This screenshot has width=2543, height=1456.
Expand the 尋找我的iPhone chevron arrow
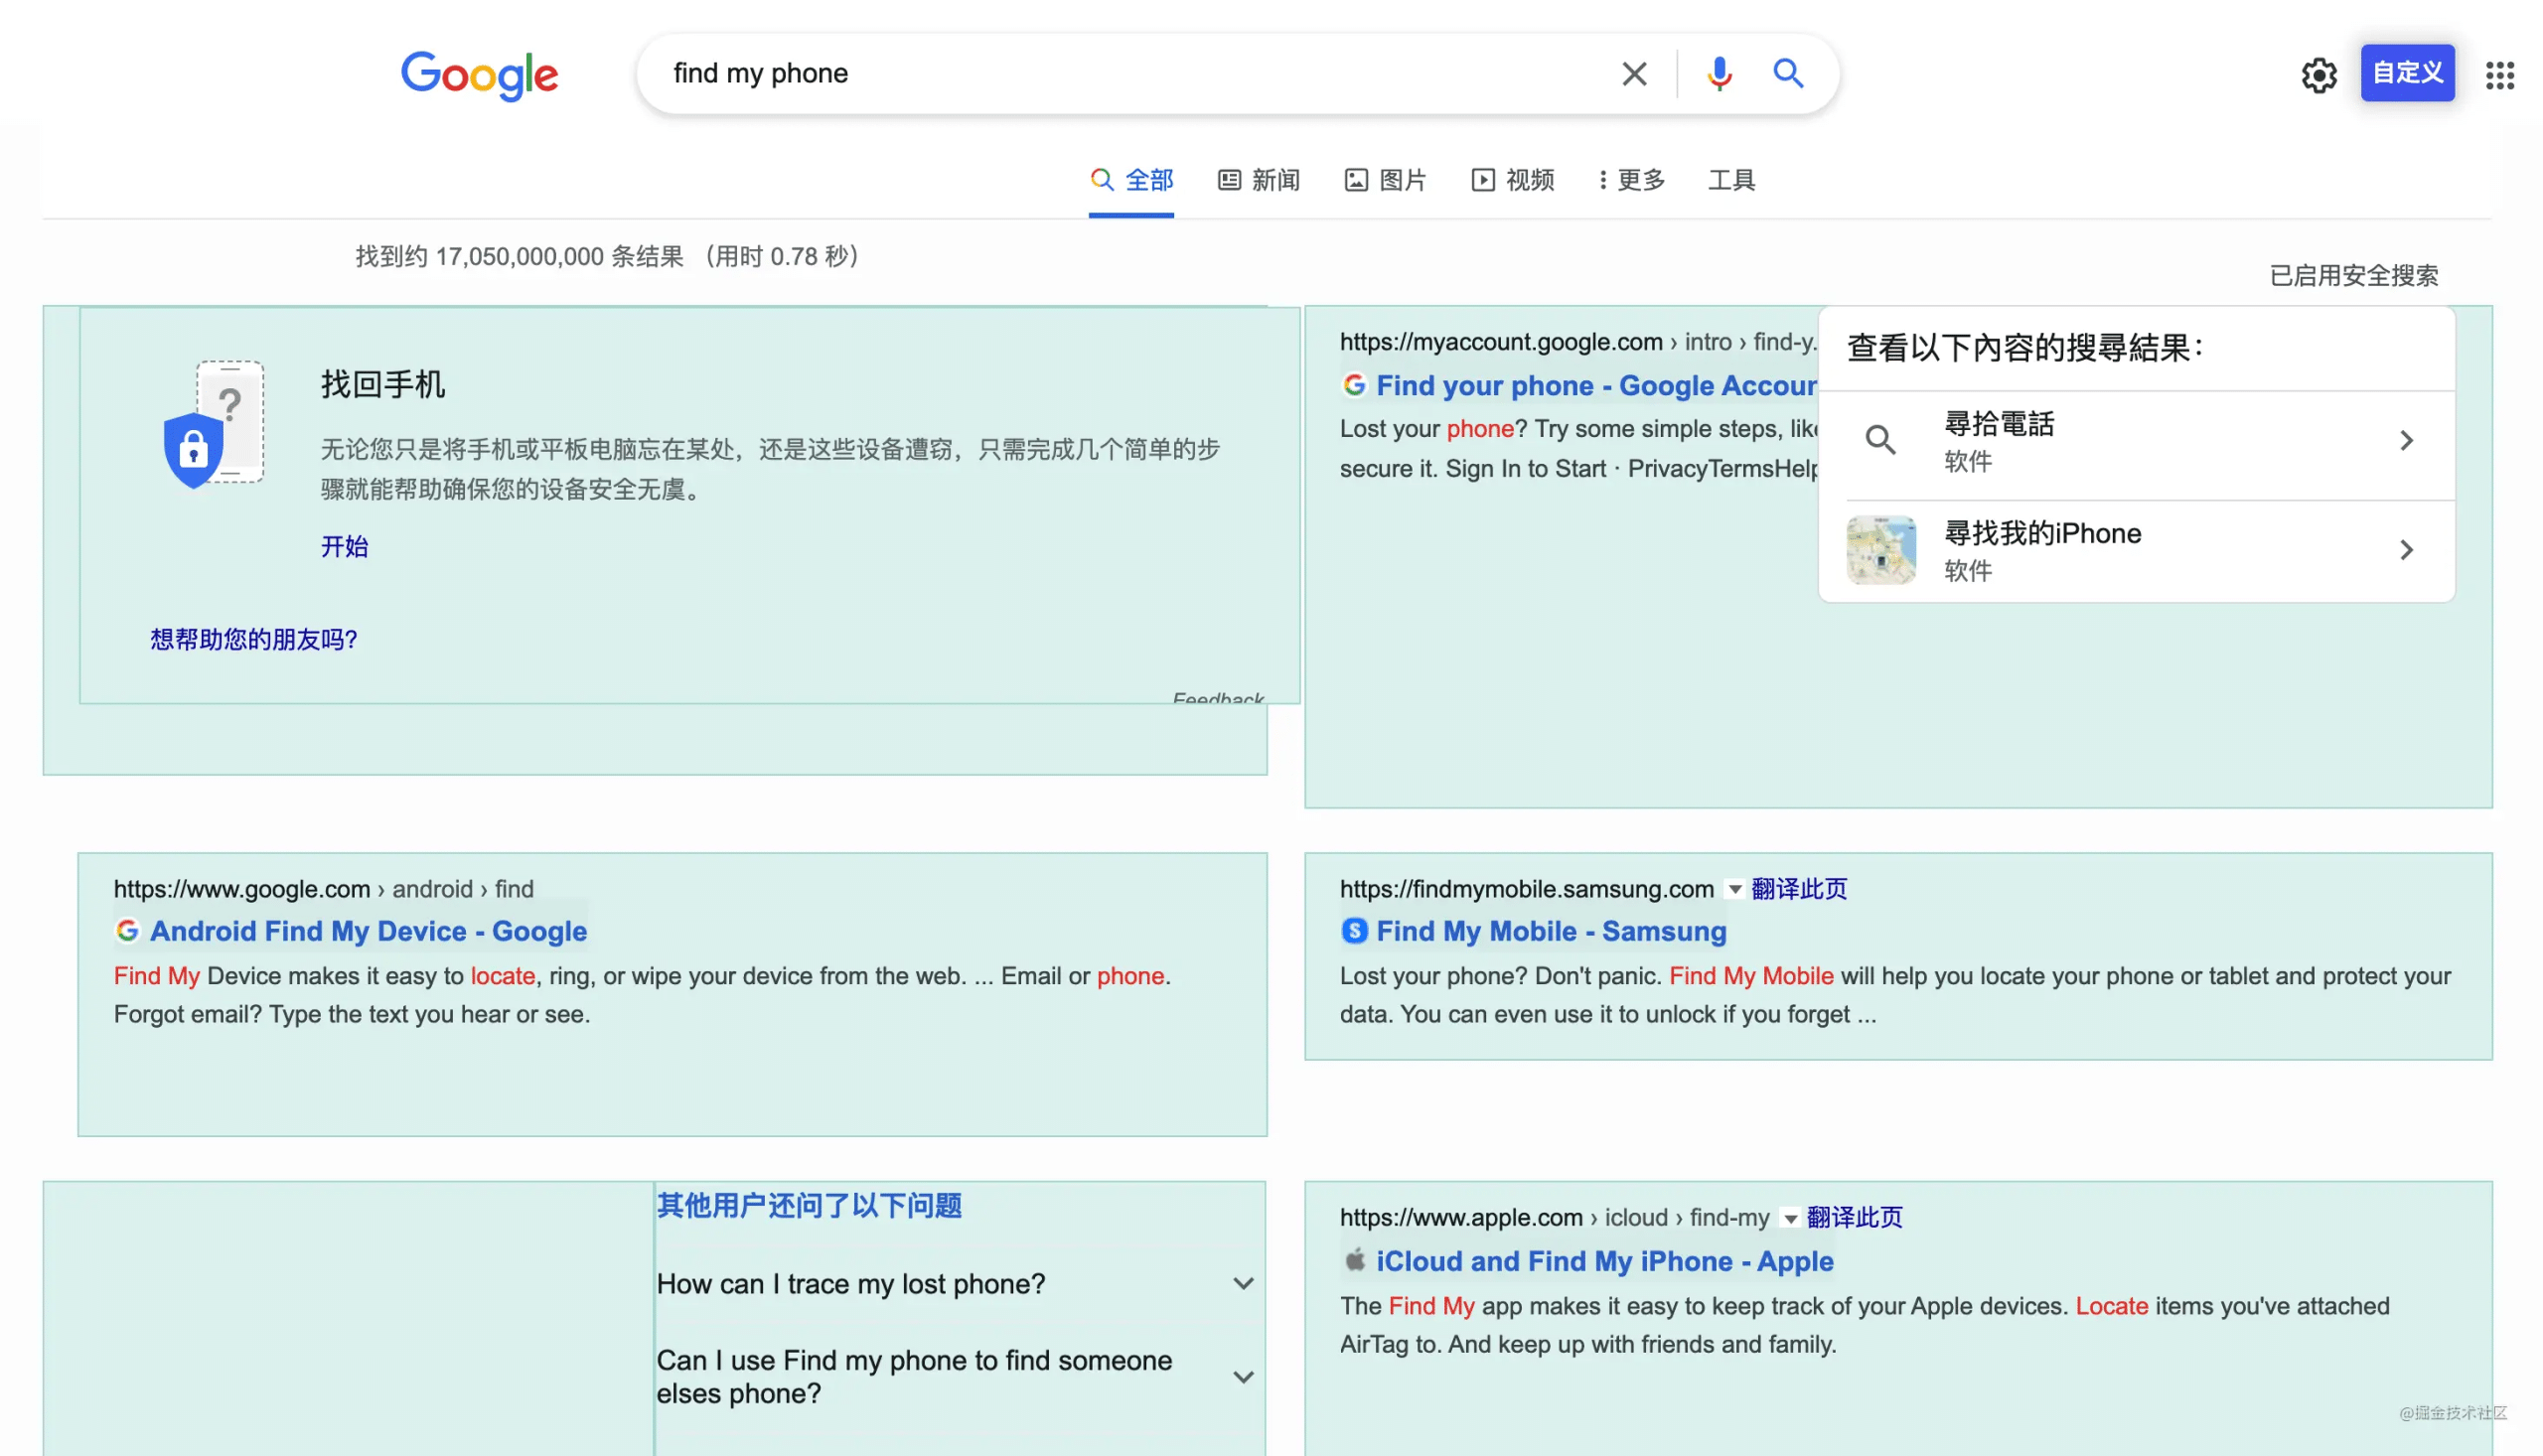click(2406, 550)
